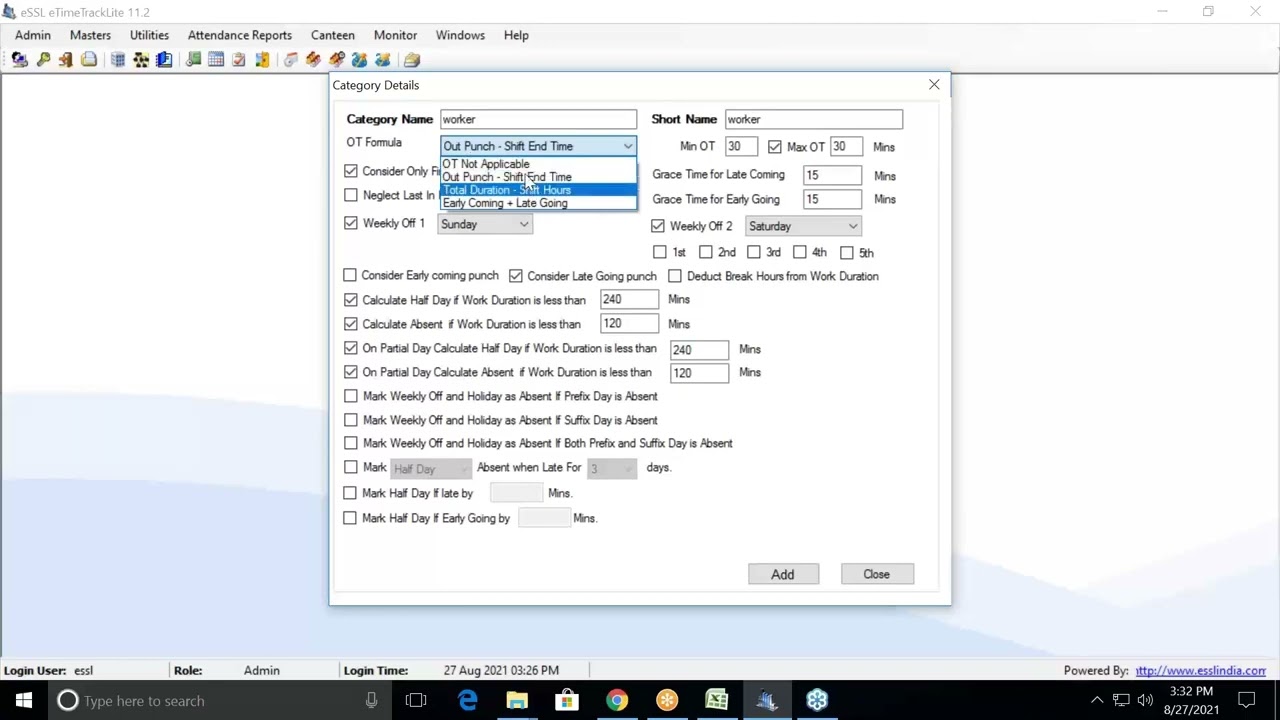This screenshot has width=1280, height=720.
Task: Open the Weekly Off 1 Sunday dropdown
Action: [485, 224]
